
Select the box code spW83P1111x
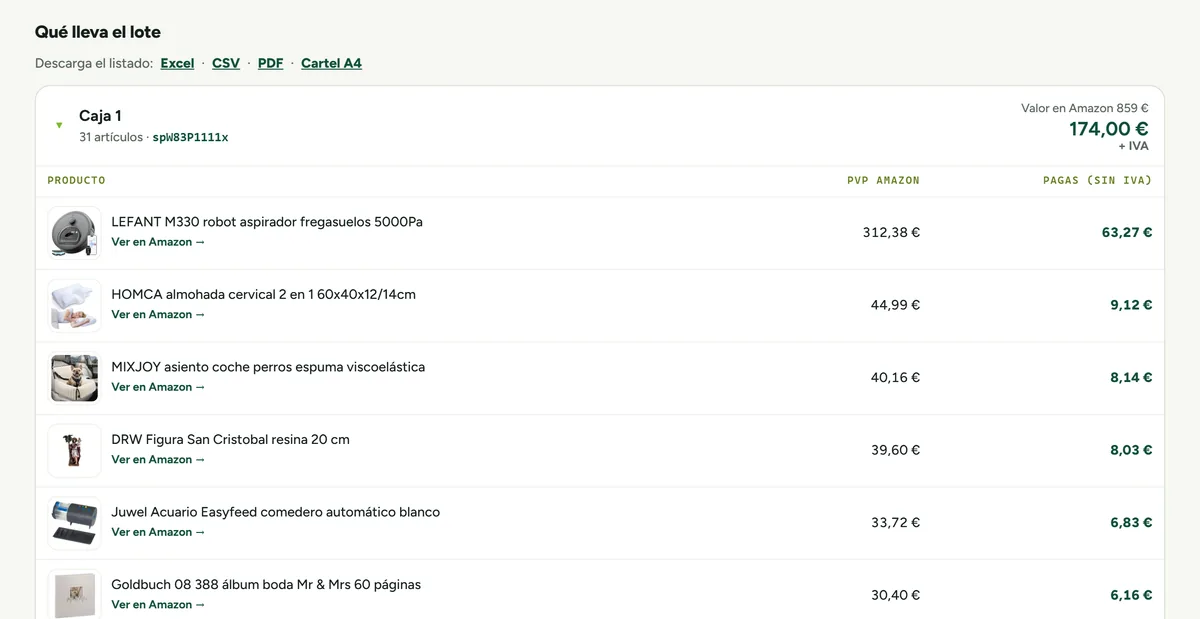click(x=190, y=137)
